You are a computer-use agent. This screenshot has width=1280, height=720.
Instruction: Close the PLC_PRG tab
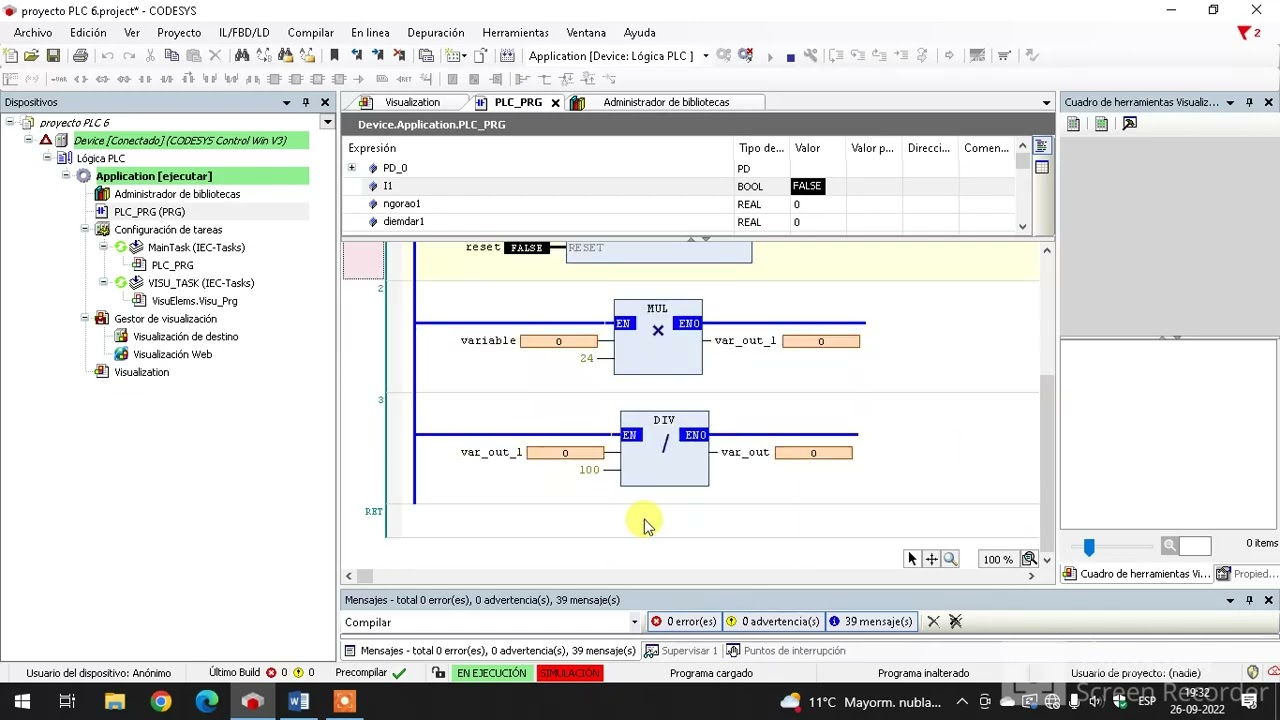pos(555,103)
